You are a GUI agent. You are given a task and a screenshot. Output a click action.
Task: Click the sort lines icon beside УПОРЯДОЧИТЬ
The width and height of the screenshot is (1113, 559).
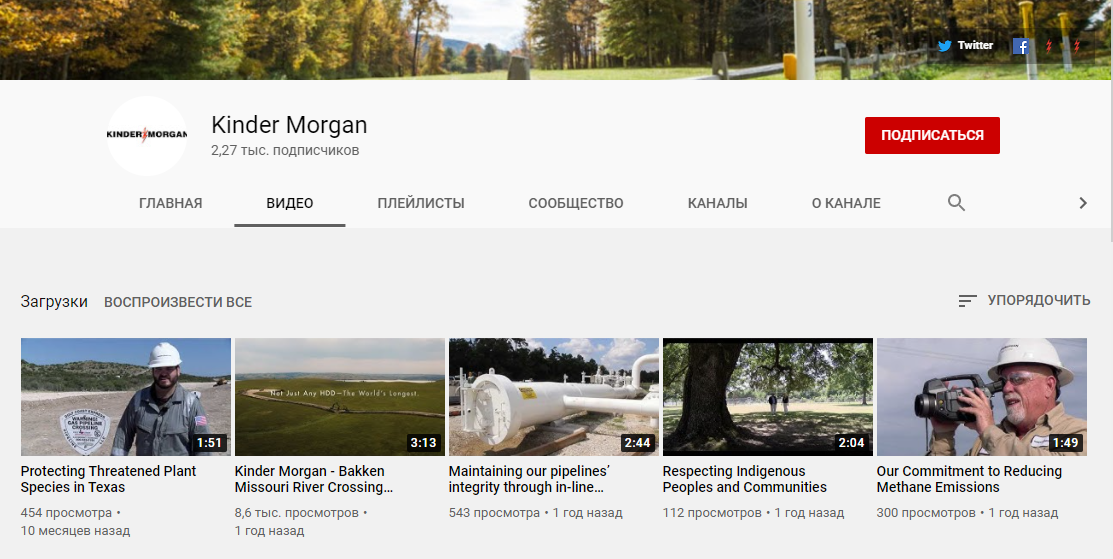(x=967, y=301)
